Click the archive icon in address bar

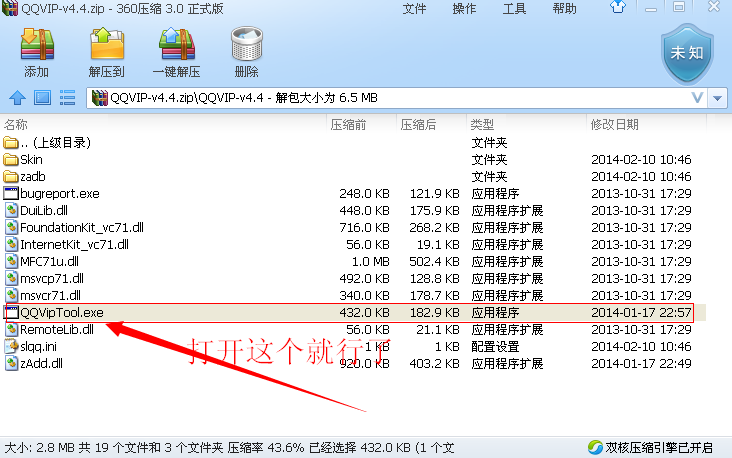pyautogui.click(x=99, y=98)
